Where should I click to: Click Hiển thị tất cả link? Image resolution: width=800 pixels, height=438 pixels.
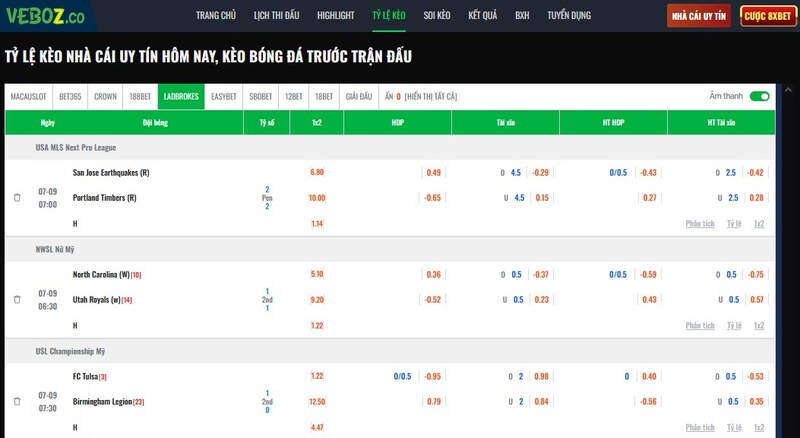coord(431,96)
